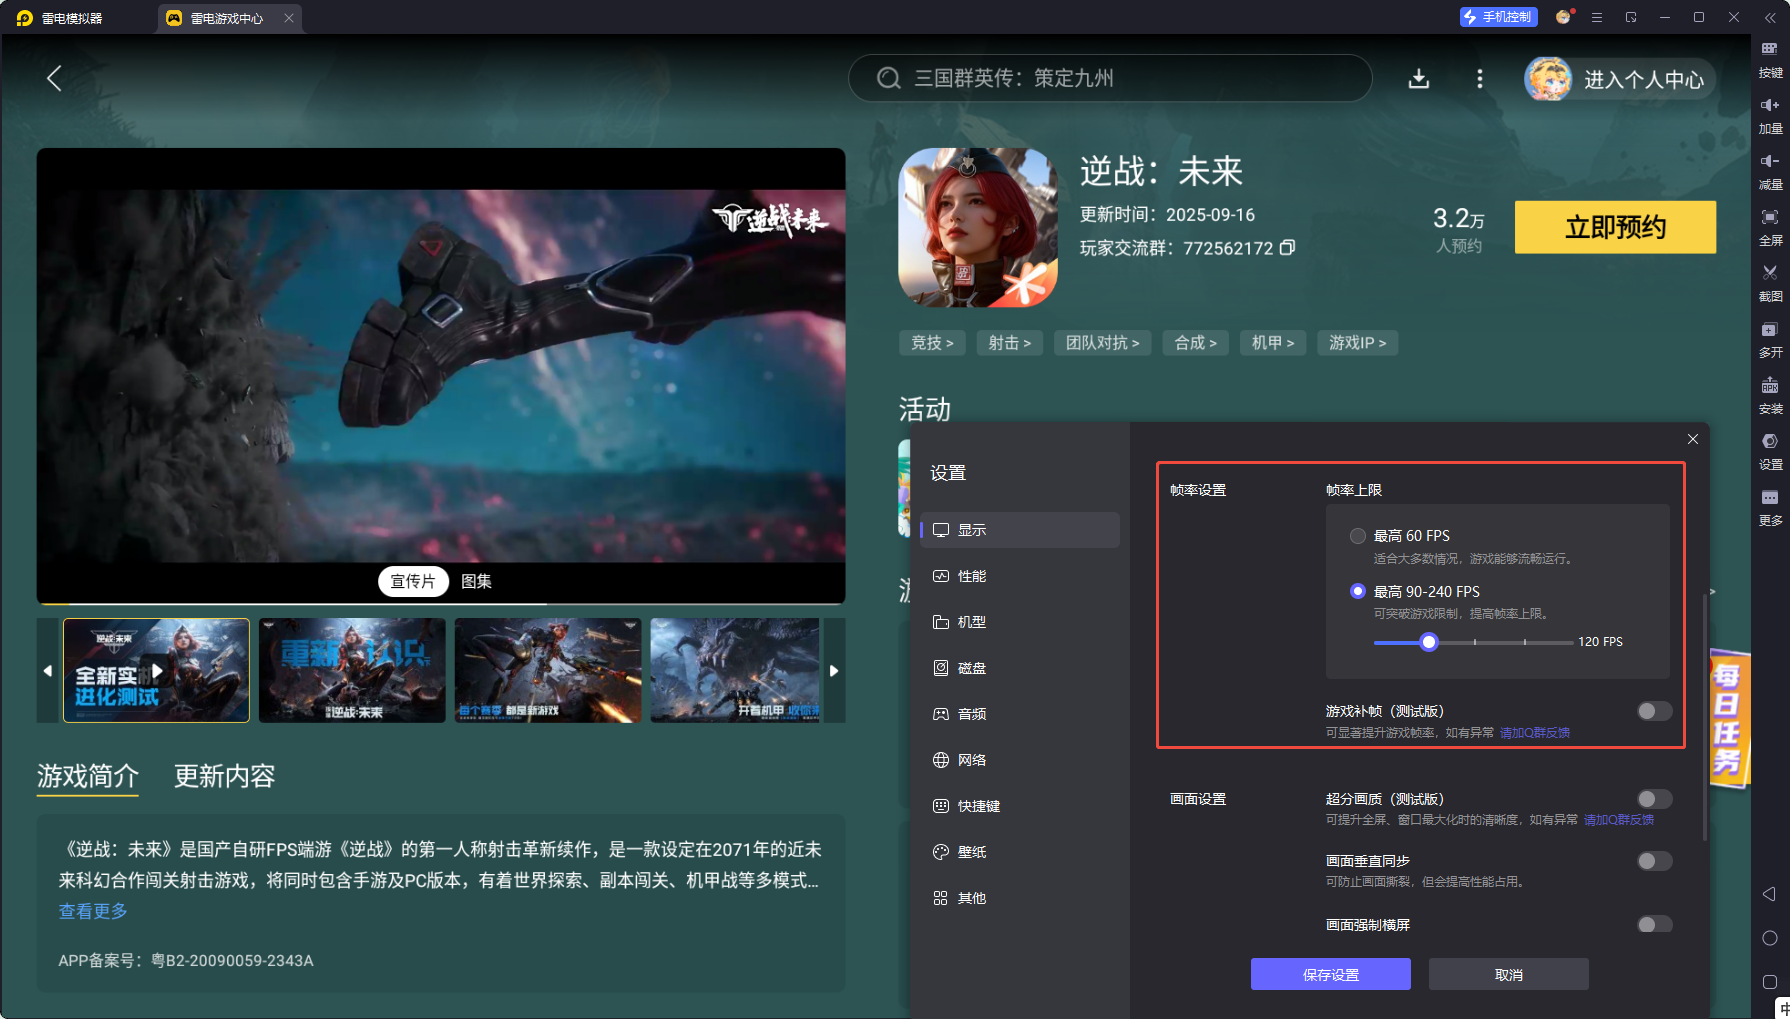Click the carousel right arrow

835,670
